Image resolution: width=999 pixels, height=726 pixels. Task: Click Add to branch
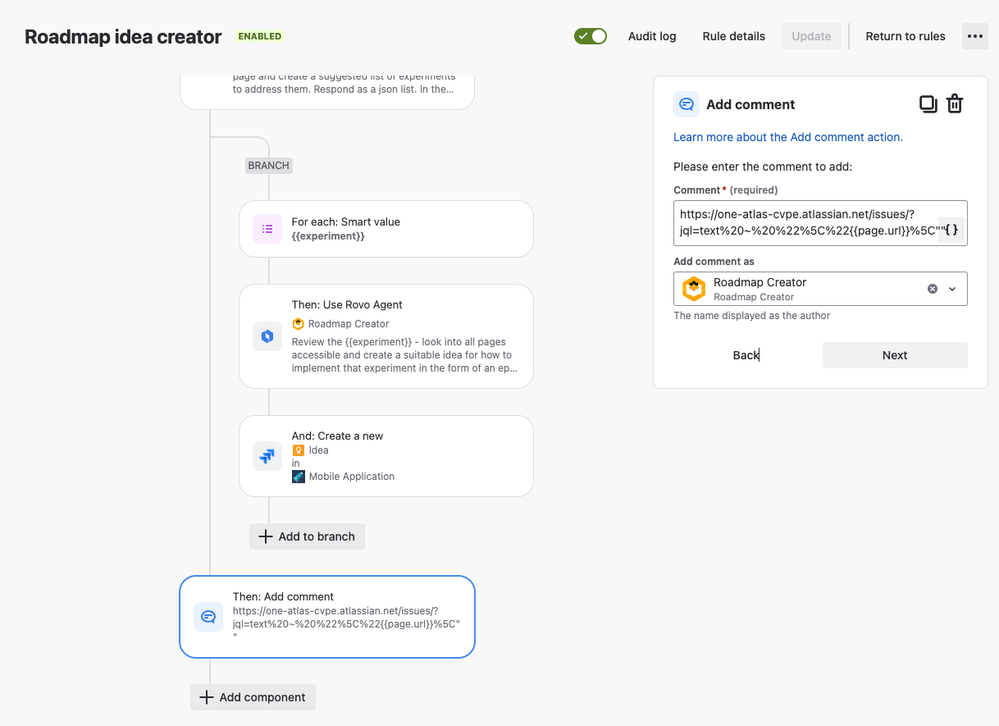point(307,536)
